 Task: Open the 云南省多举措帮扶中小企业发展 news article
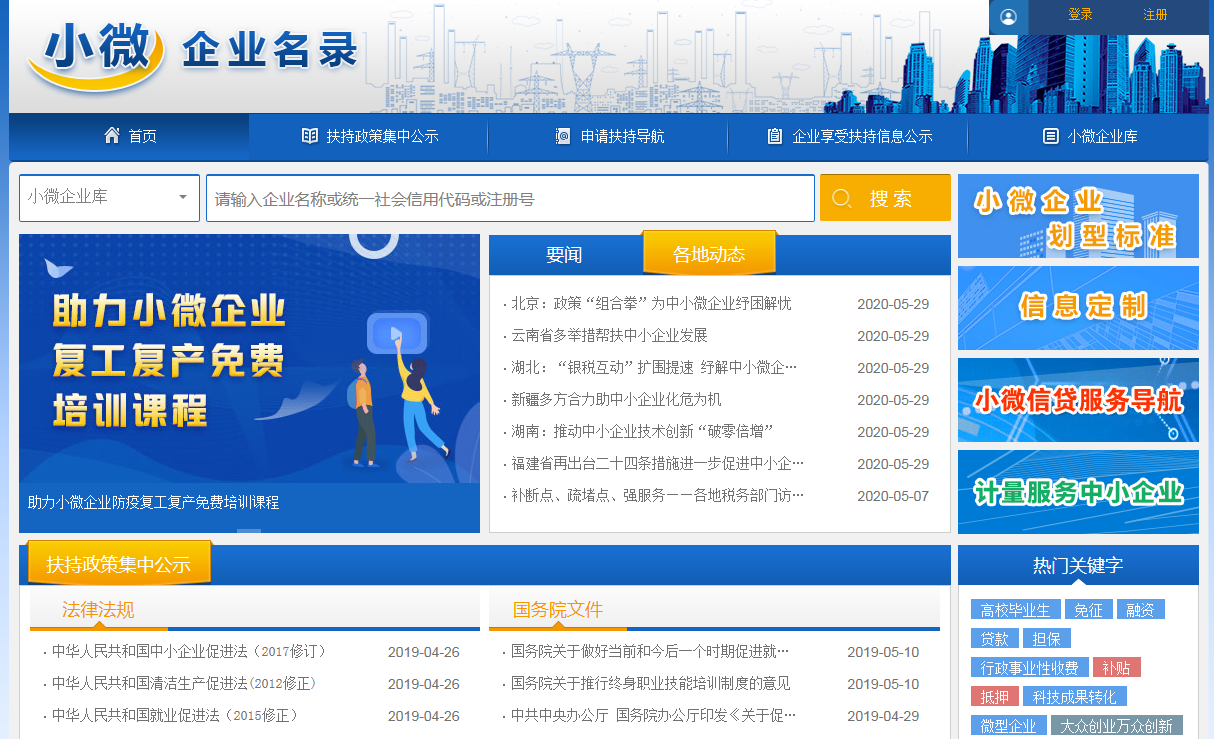(x=609, y=335)
